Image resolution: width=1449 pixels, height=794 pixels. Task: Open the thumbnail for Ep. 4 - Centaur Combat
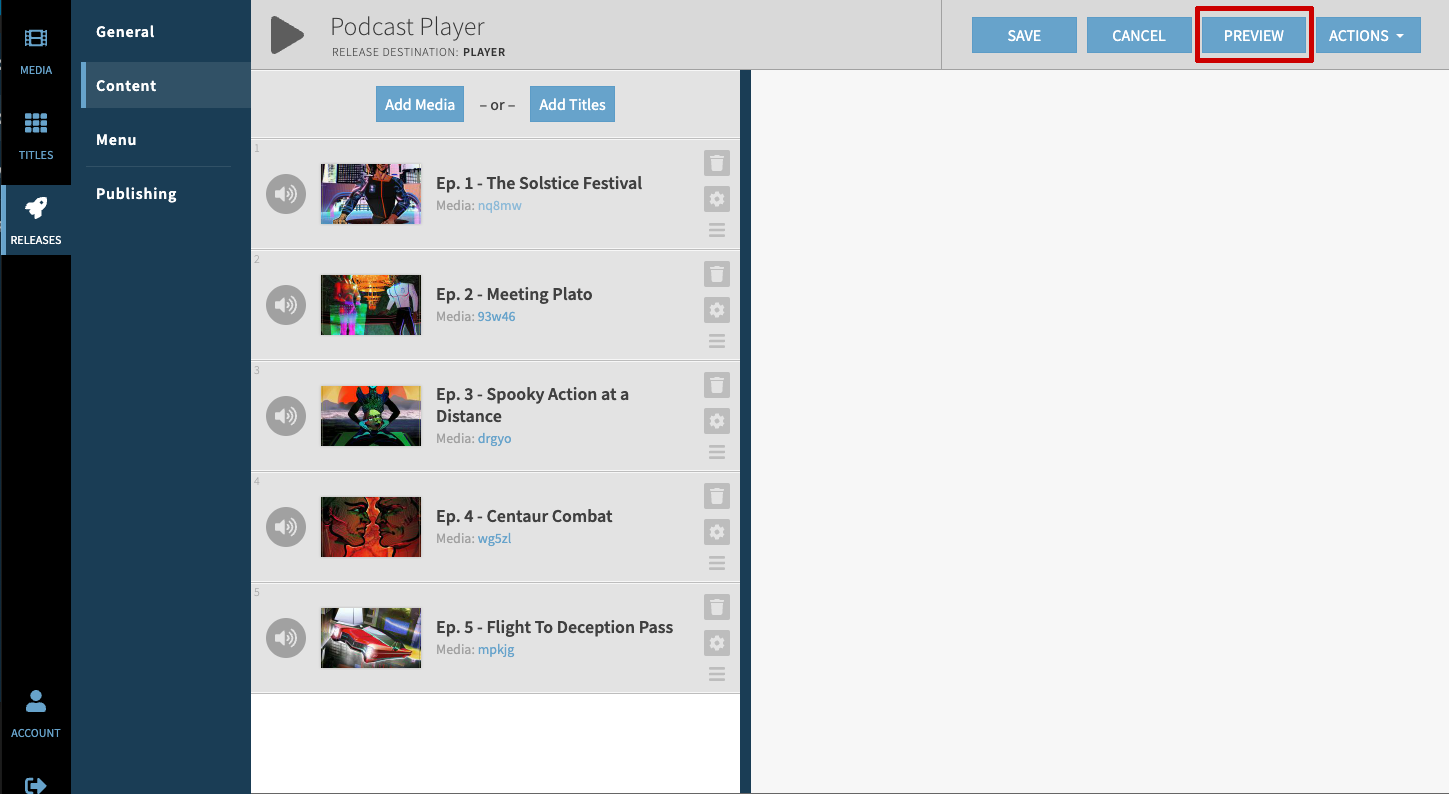point(371,527)
